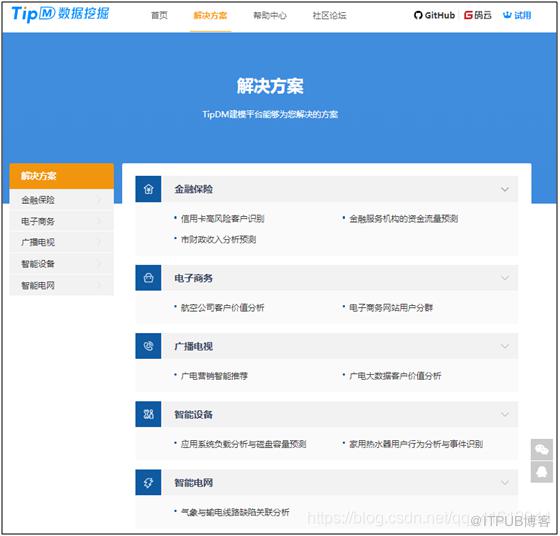Click the floating WeChat icon
Image resolution: width=560 pixels, height=536 pixels.
pyautogui.click(x=541, y=449)
